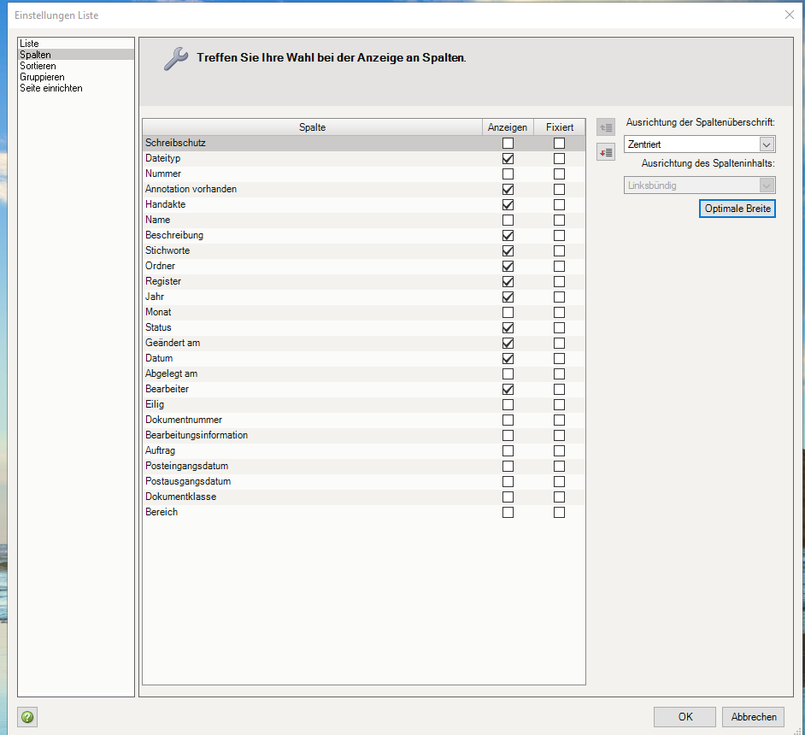The image size is (805, 735).
Task: Open Spaltenüberschrift alignment dropdown (Zentriert)
Action: pos(699,144)
